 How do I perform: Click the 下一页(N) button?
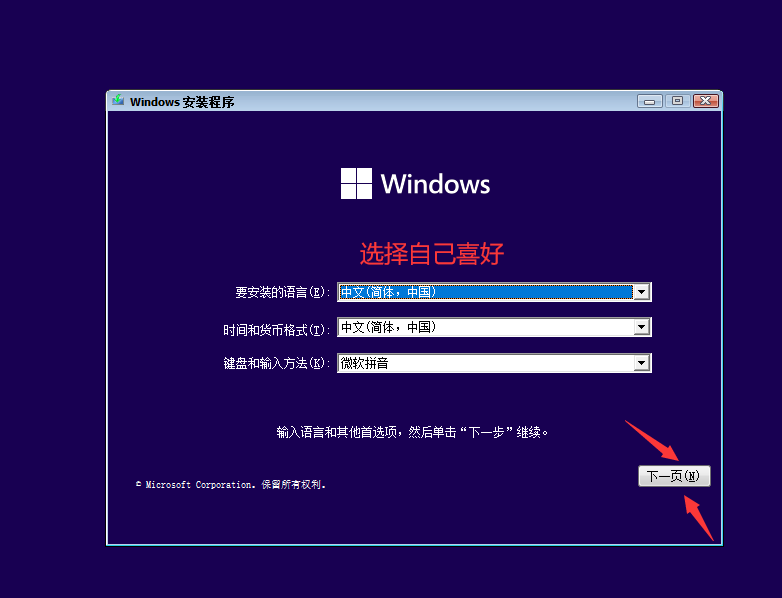coord(674,476)
